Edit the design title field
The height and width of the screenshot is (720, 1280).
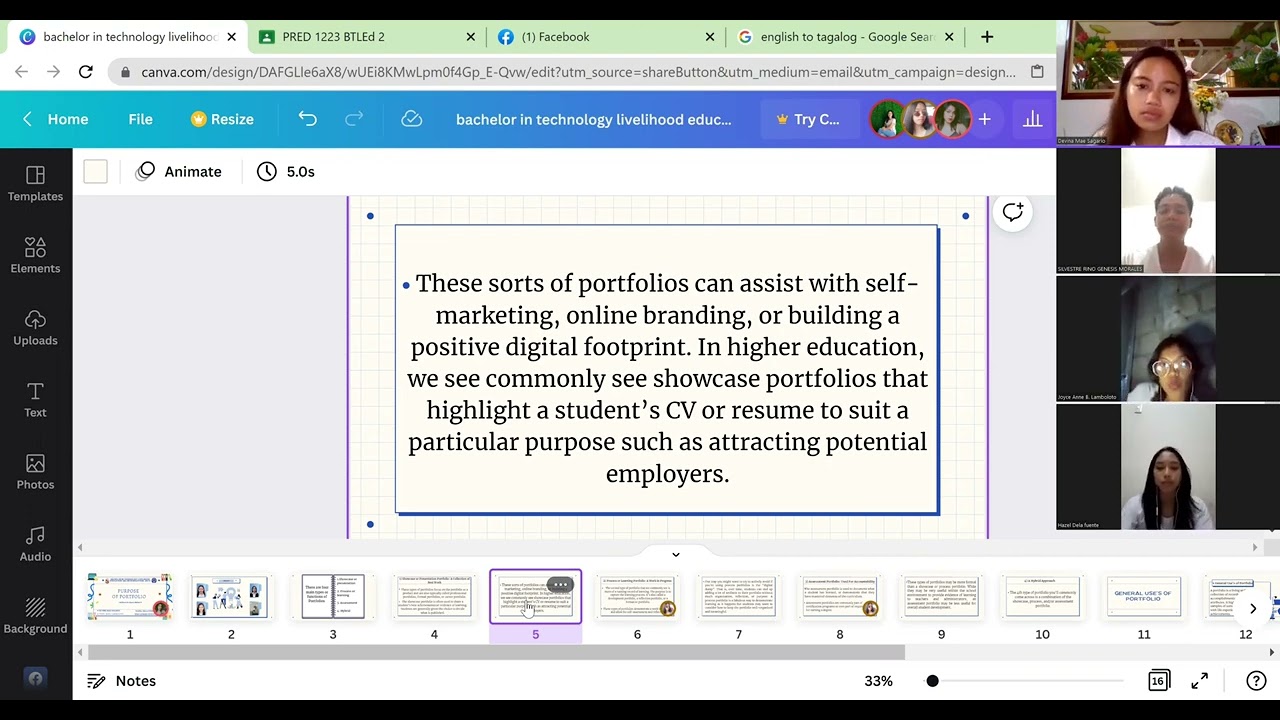[594, 119]
